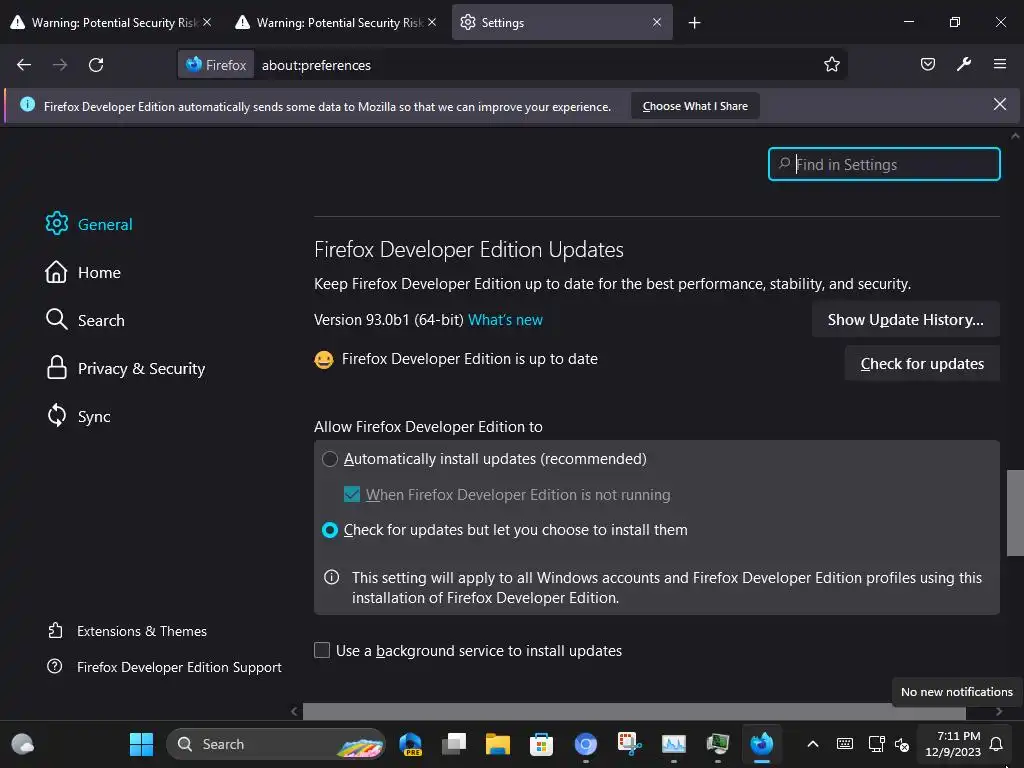Click the taskbar Search box

pyautogui.click(x=276, y=744)
